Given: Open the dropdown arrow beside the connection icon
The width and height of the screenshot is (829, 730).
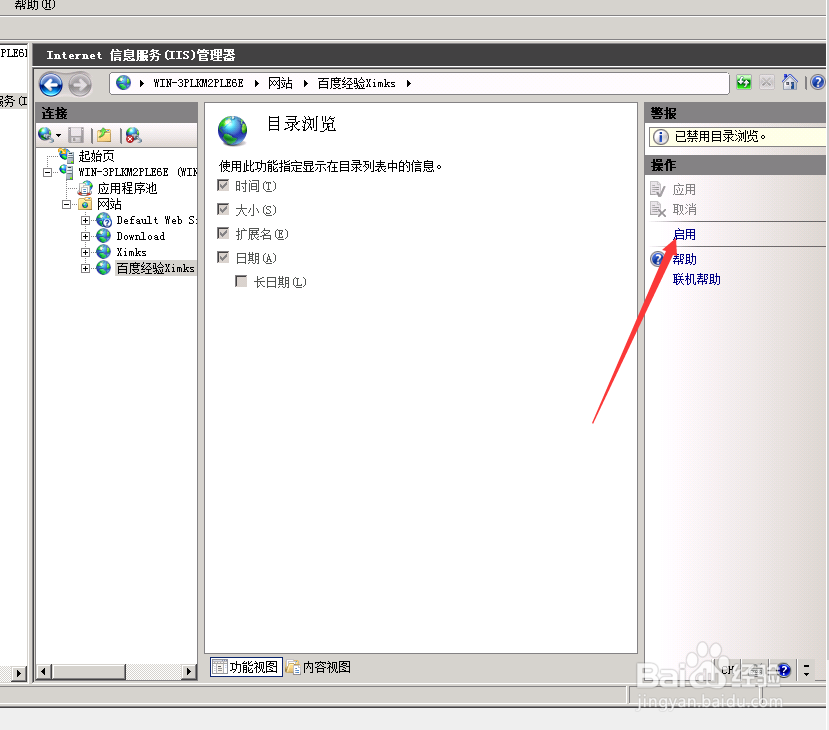Looking at the screenshot, I should tap(58, 136).
